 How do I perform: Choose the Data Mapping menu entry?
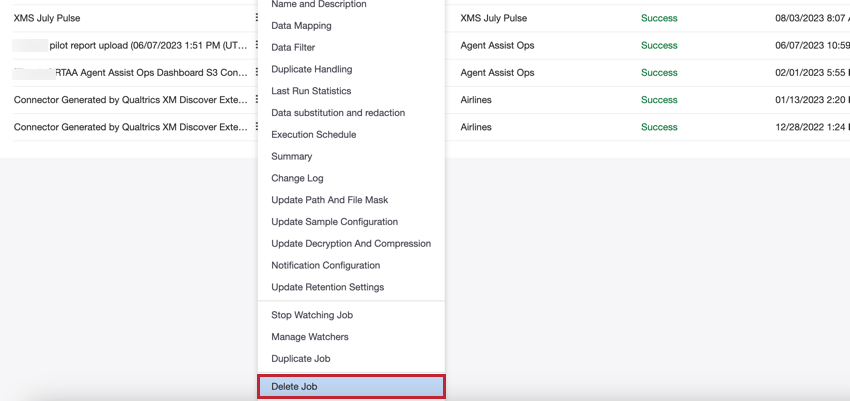pyautogui.click(x=301, y=26)
